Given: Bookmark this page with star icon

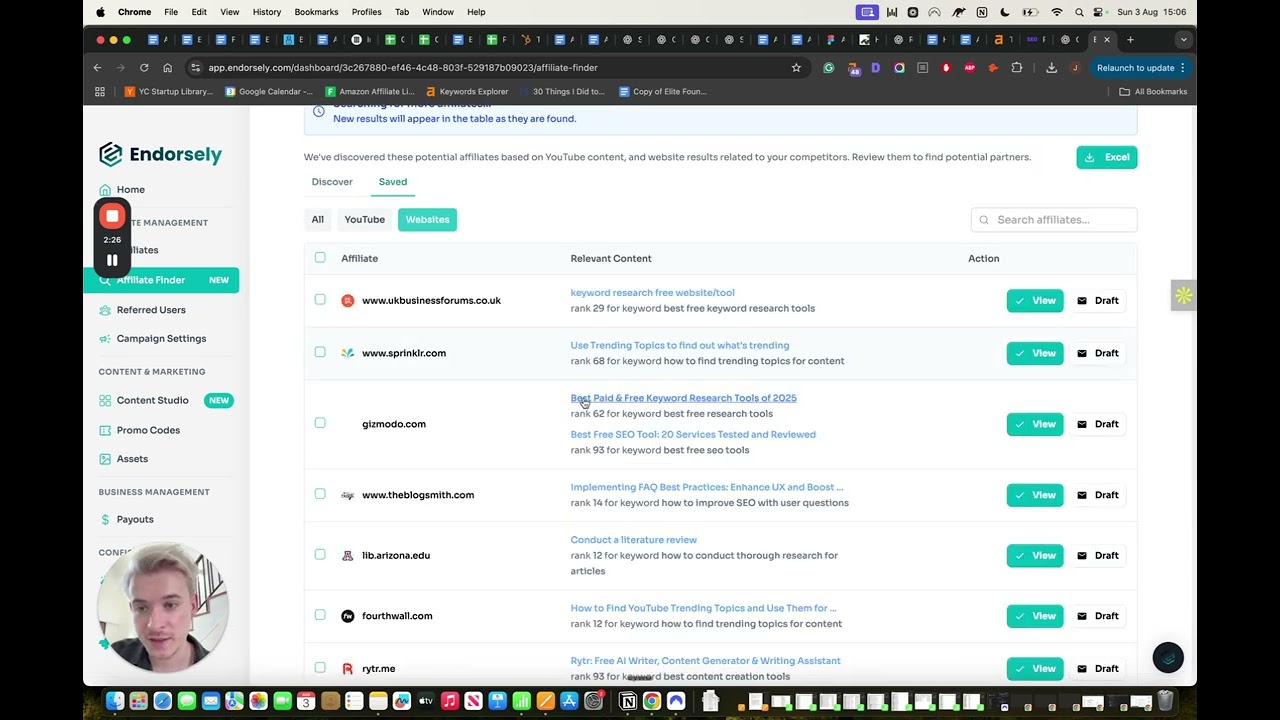Looking at the screenshot, I should tap(796, 68).
